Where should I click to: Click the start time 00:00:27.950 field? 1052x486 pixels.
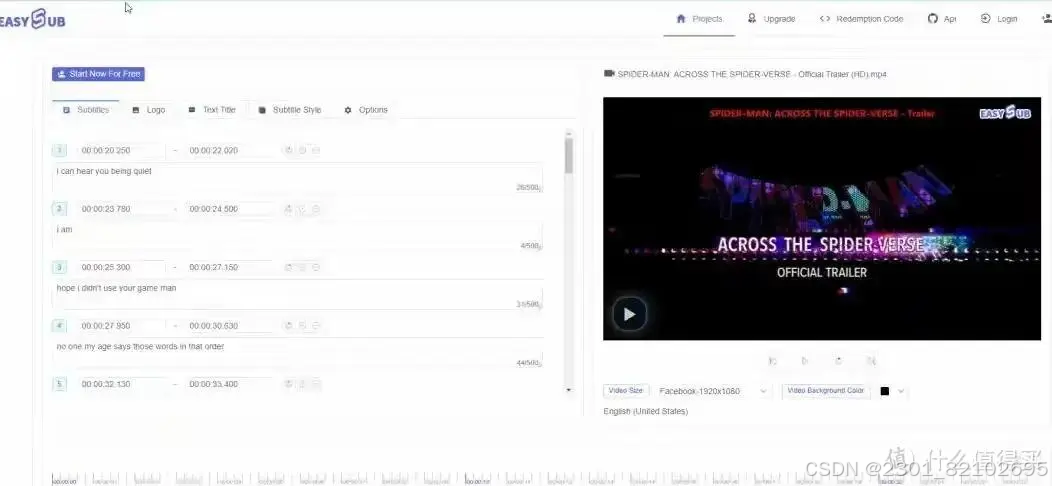pyautogui.click(x=121, y=326)
